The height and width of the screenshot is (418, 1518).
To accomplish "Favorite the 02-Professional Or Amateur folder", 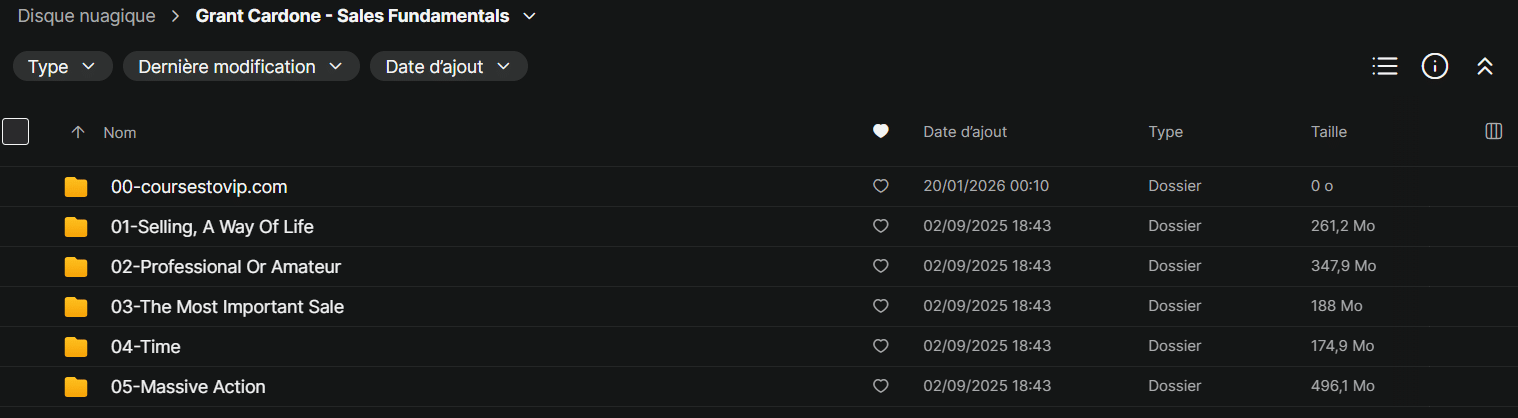I will tap(881, 266).
